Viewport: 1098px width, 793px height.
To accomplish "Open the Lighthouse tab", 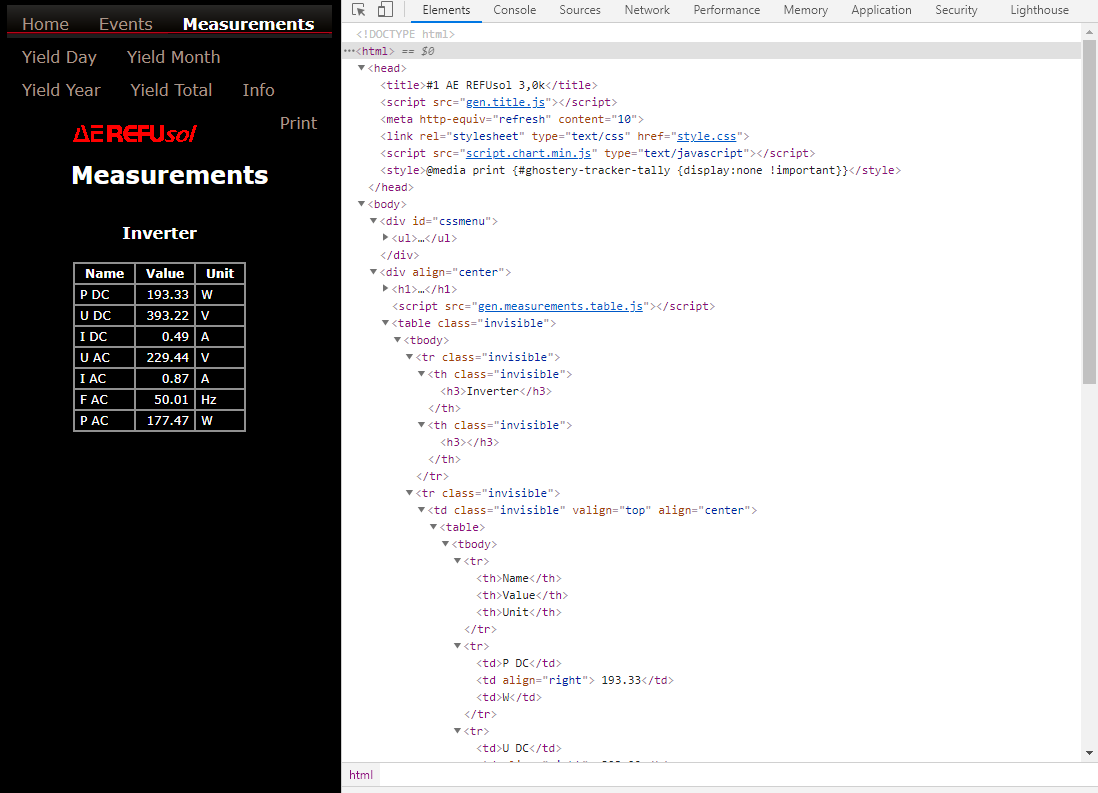I will point(1039,10).
